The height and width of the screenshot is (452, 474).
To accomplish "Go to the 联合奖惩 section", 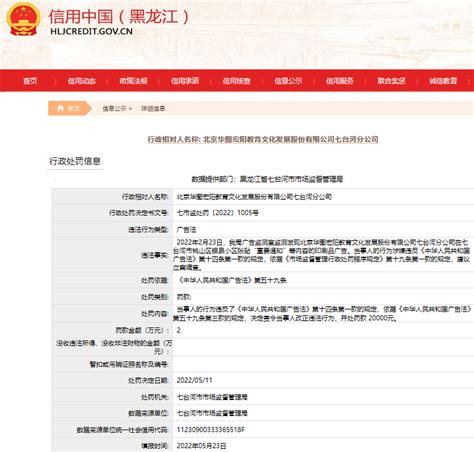I will pyautogui.click(x=391, y=81).
